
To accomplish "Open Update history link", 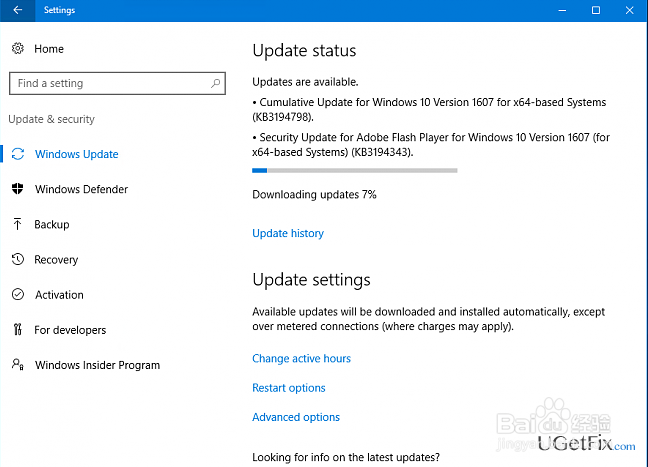I will pyautogui.click(x=288, y=233).
